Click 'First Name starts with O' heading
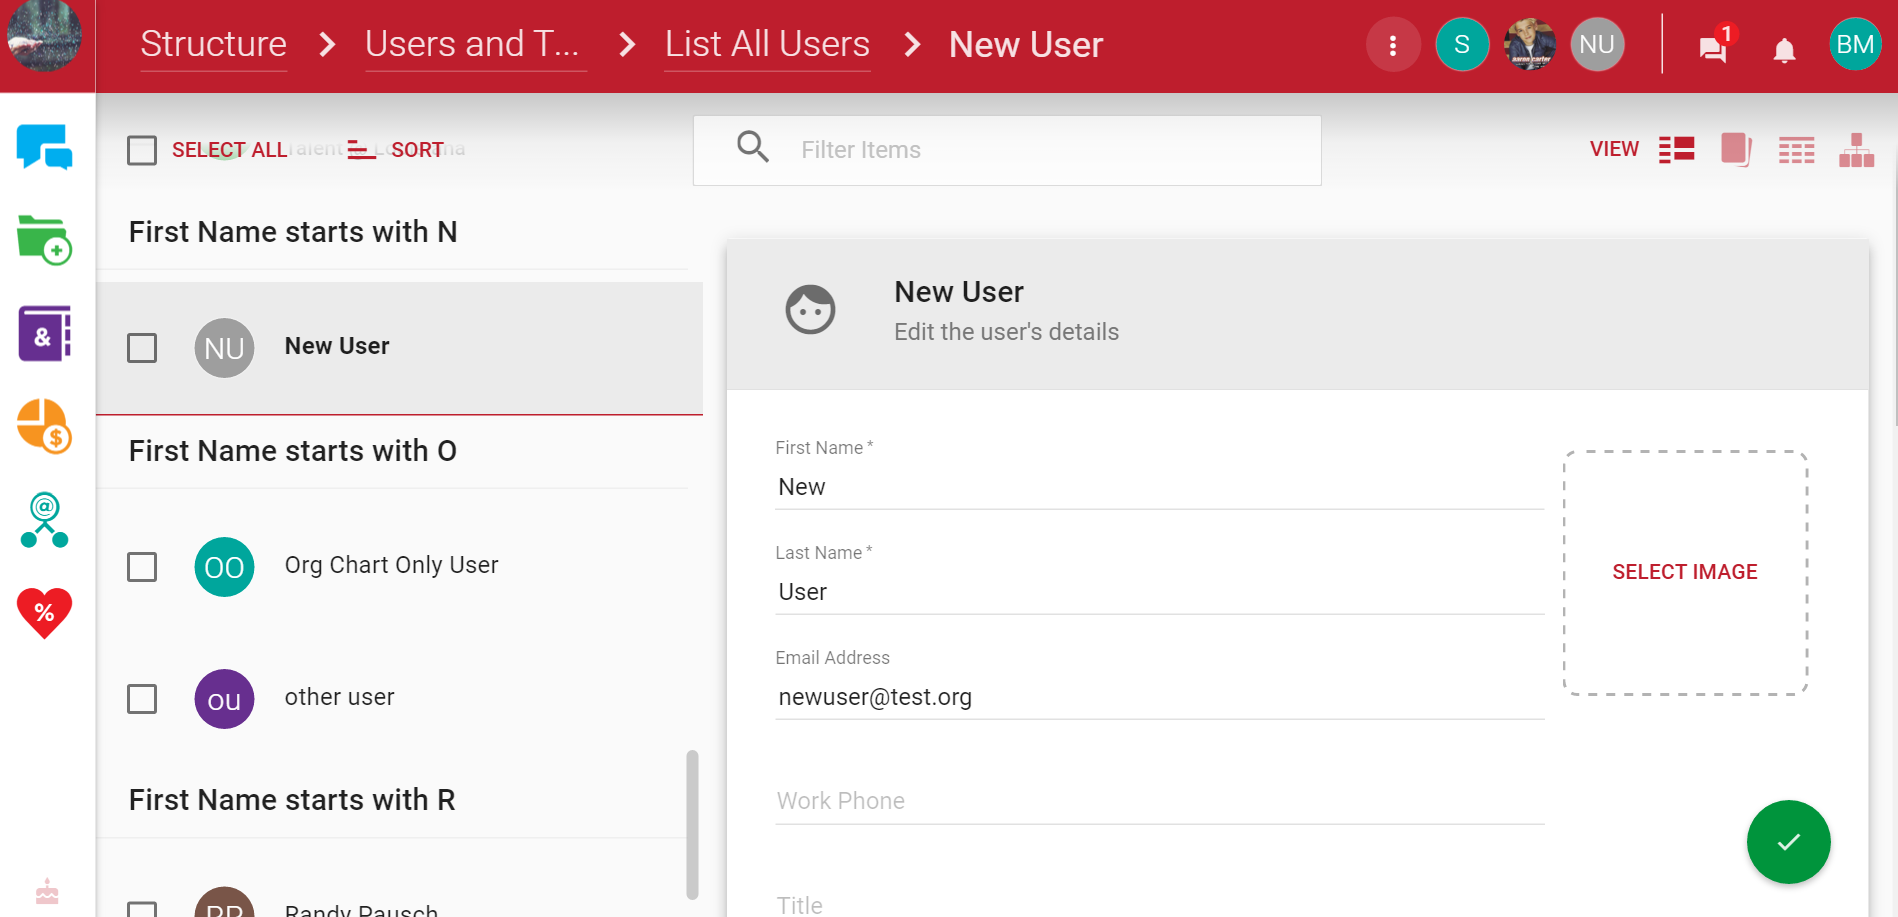Screen dimensions: 1898x917 (293, 451)
